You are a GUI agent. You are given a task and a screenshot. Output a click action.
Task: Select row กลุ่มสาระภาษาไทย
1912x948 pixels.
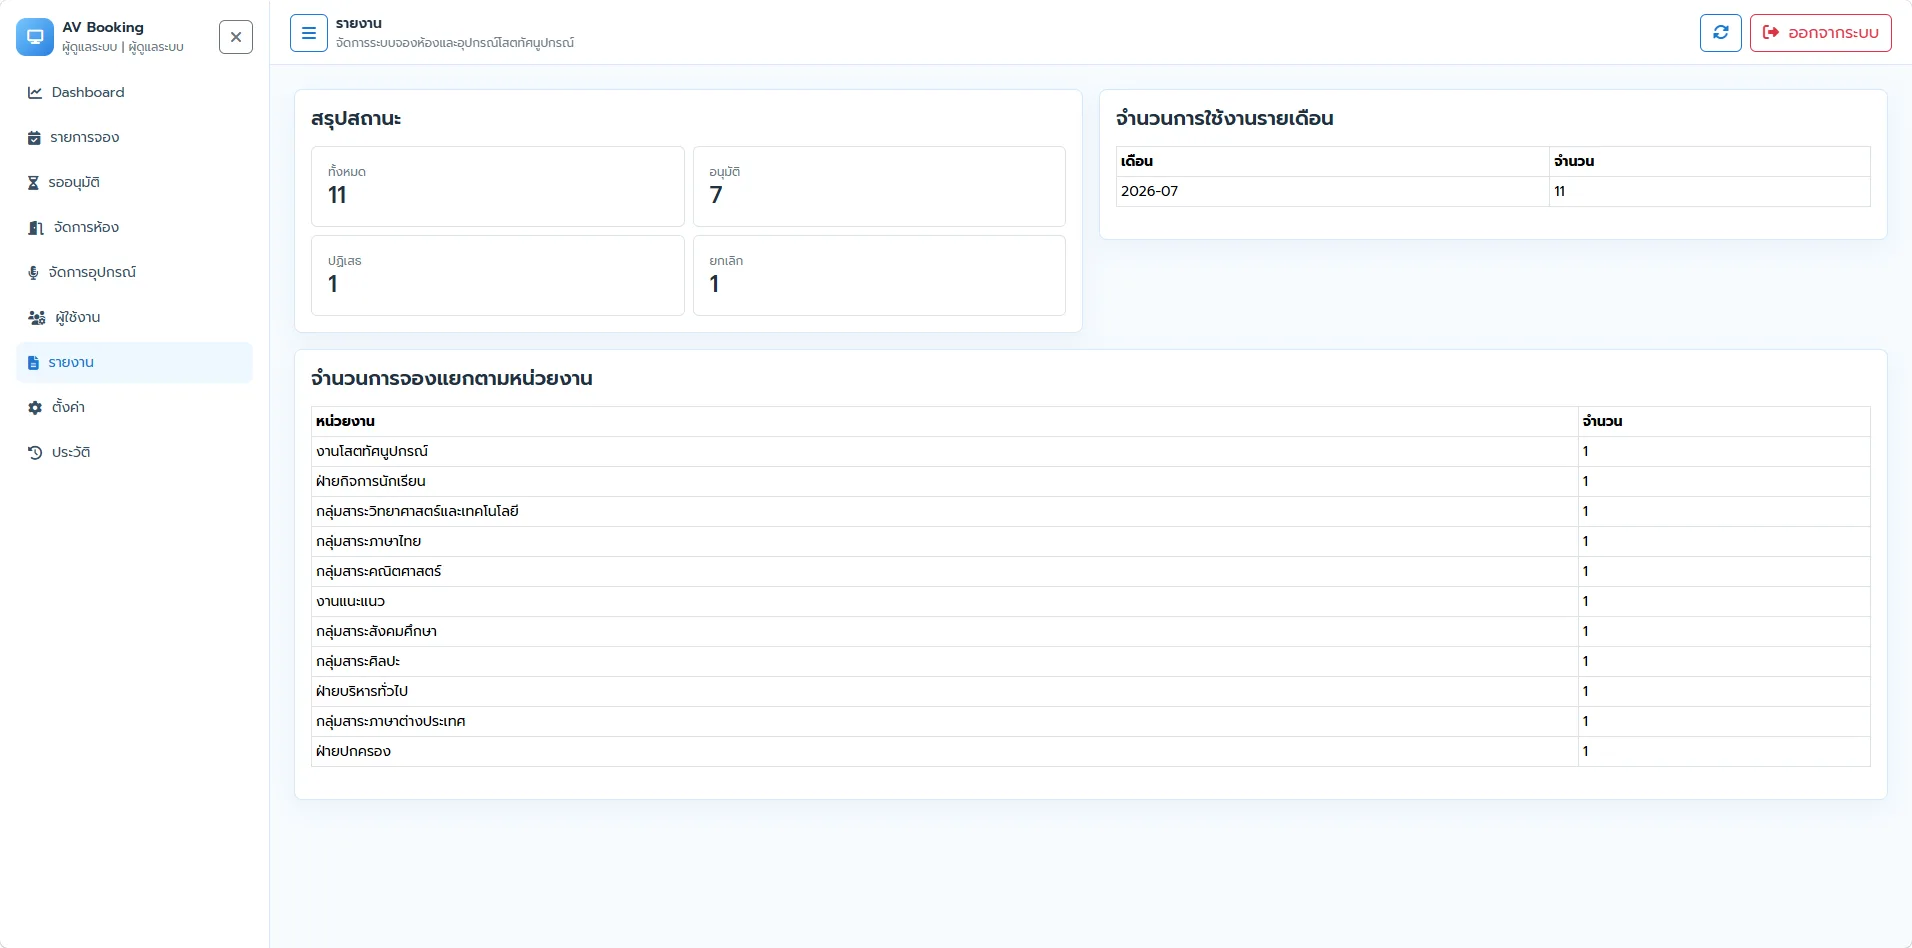point(1090,541)
